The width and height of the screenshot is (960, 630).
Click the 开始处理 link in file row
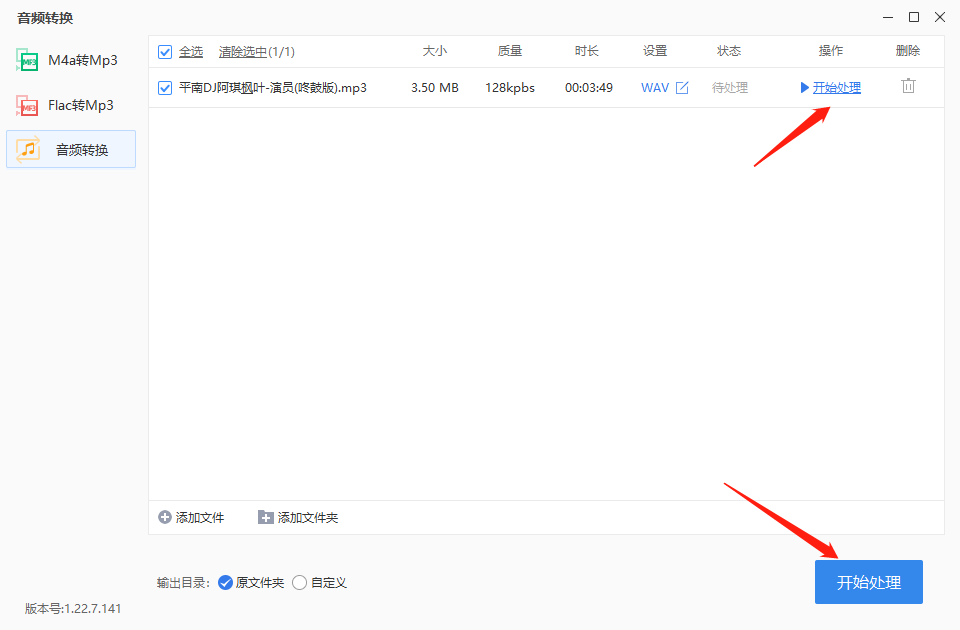click(x=836, y=88)
